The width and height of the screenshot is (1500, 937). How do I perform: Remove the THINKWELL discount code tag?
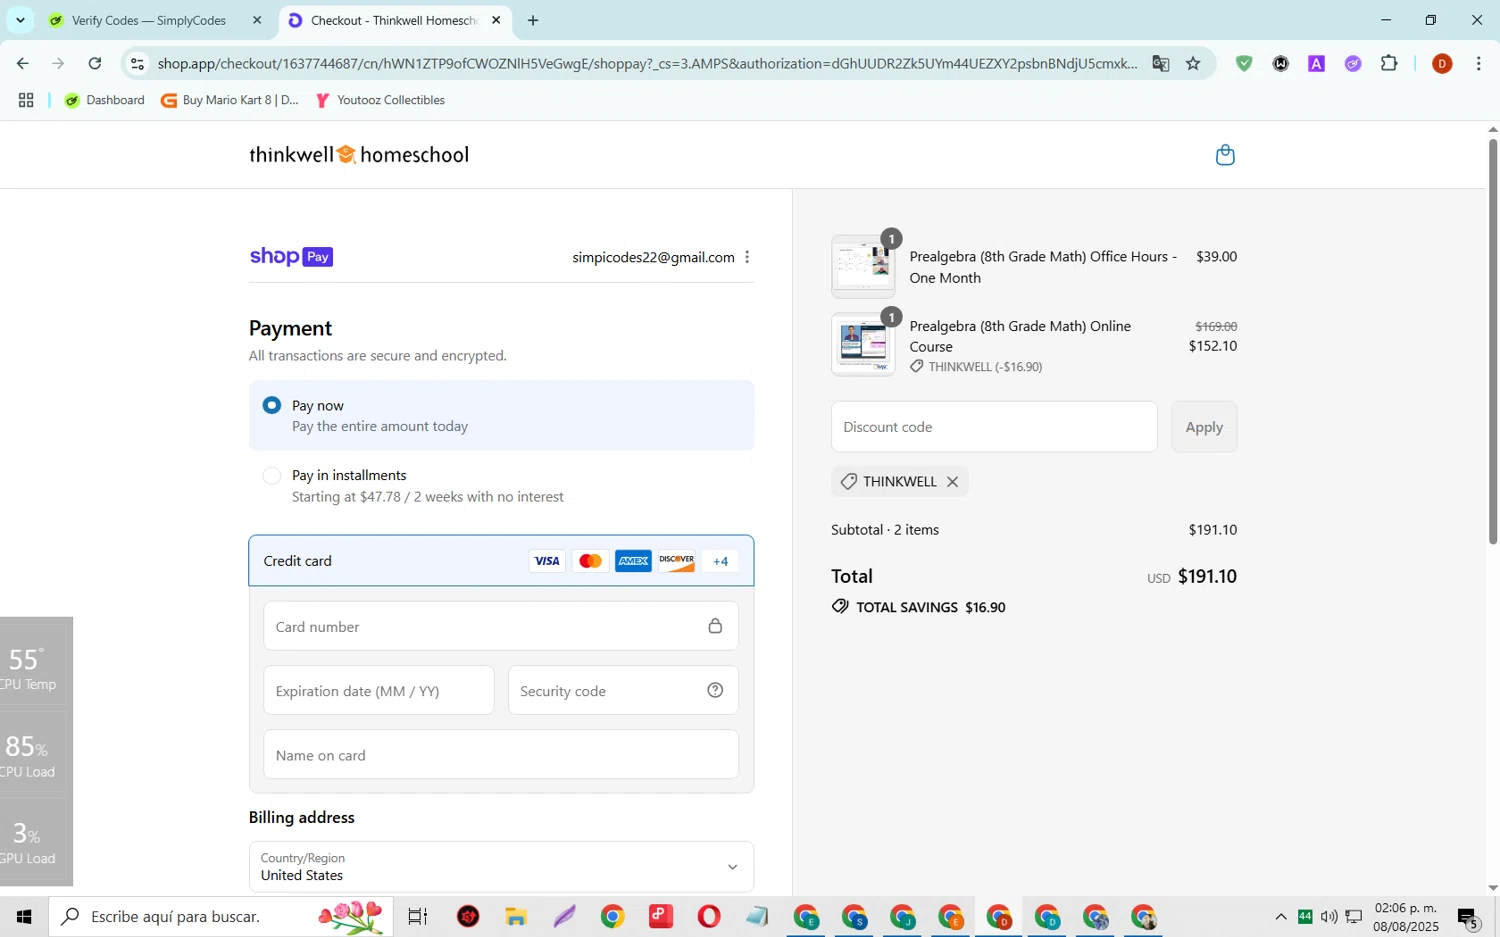coord(952,482)
